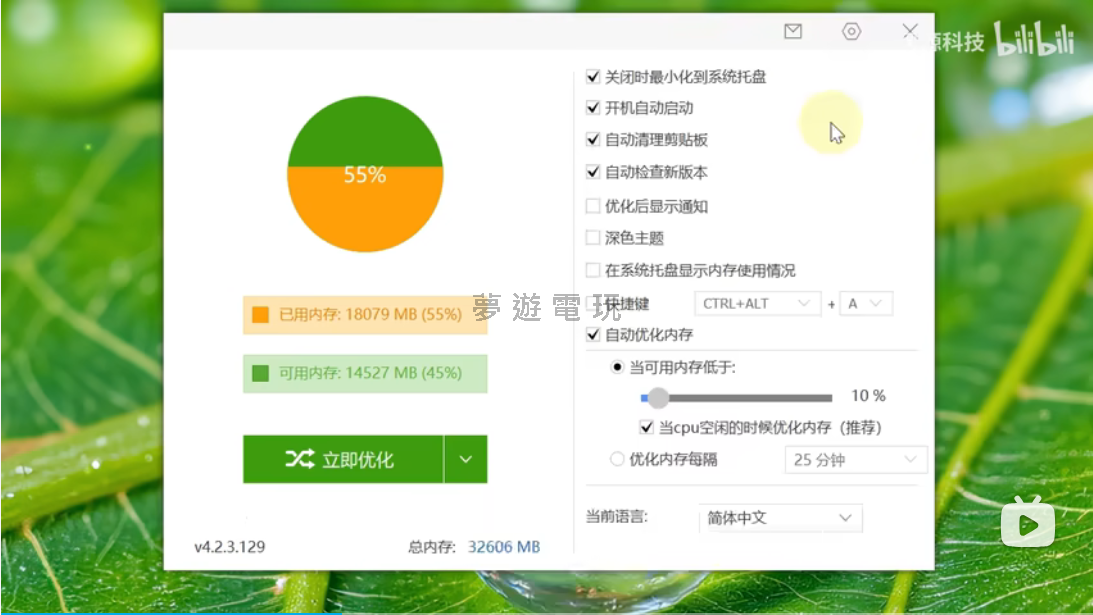
Task: Open the hotkey letter A dropdown
Action: coord(866,303)
